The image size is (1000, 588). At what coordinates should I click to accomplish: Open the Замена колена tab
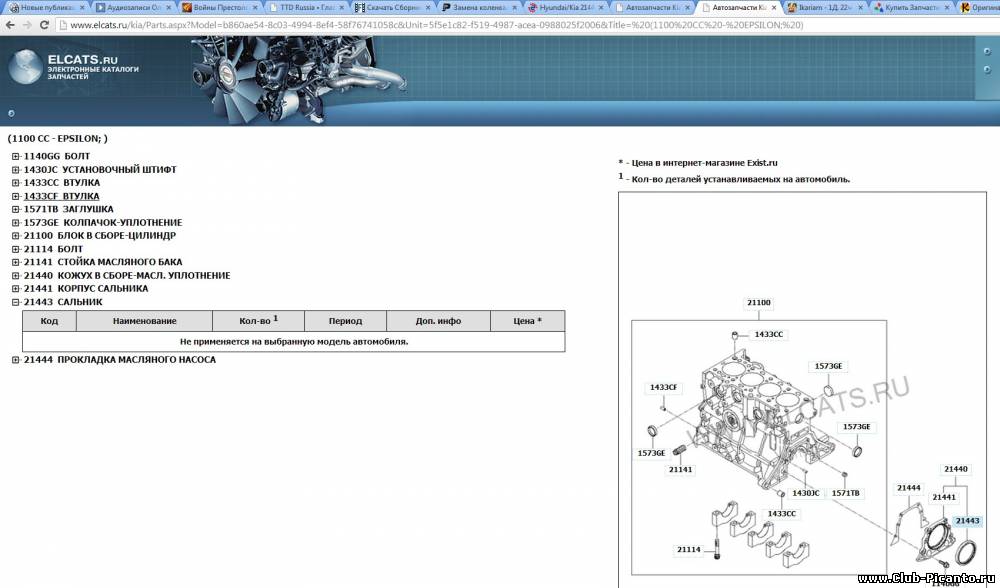[x=479, y=8]
